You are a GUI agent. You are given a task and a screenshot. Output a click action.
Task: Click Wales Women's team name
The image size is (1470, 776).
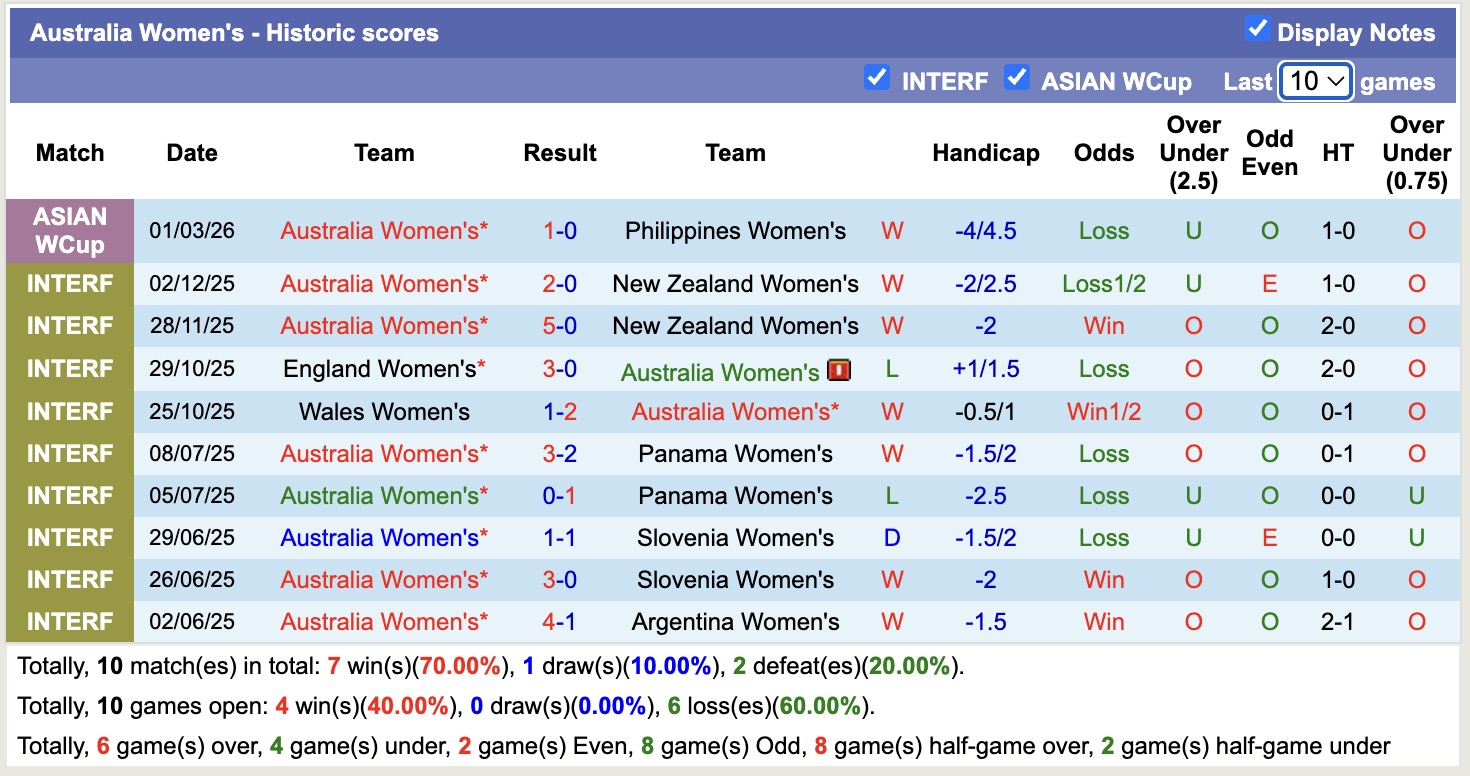[384, 411]
